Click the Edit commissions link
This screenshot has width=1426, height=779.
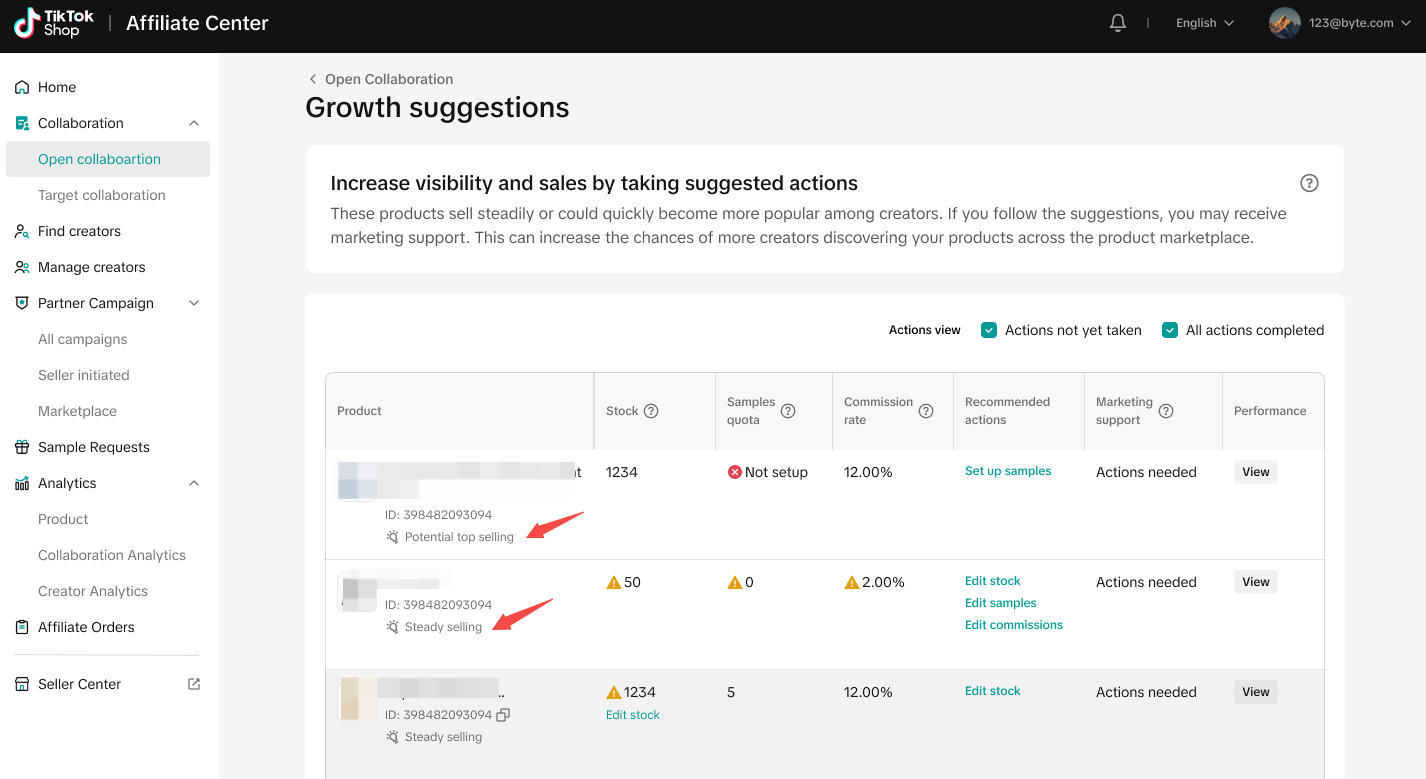(1013, 625)
